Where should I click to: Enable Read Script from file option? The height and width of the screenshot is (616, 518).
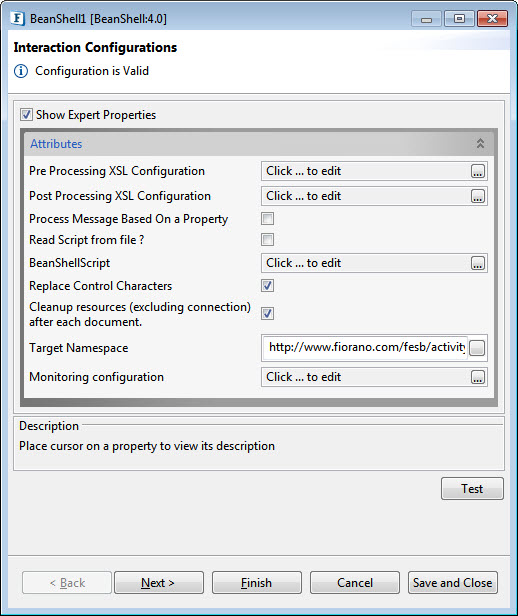pos(267,240)
